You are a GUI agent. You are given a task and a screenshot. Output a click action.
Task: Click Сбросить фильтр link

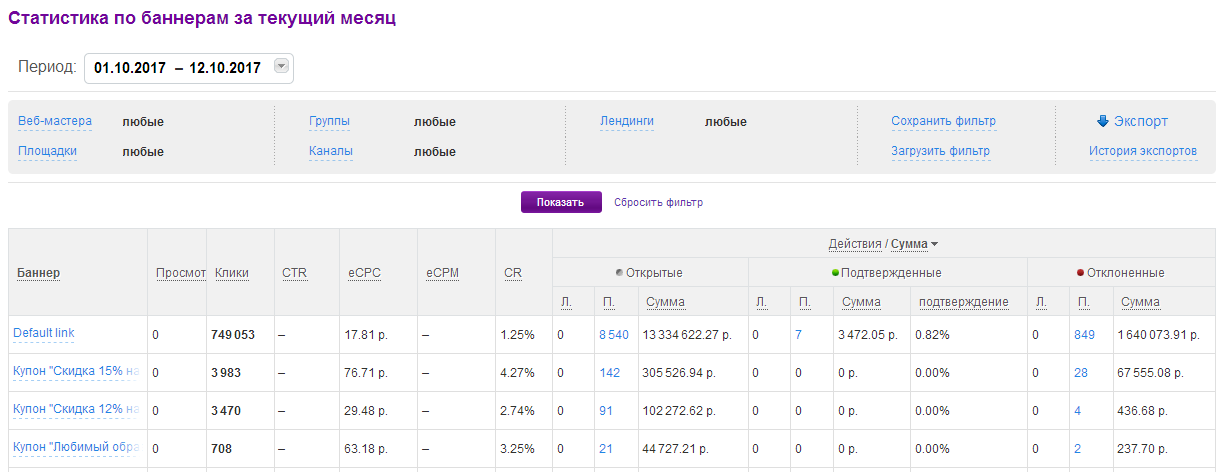tap(658, 202)
